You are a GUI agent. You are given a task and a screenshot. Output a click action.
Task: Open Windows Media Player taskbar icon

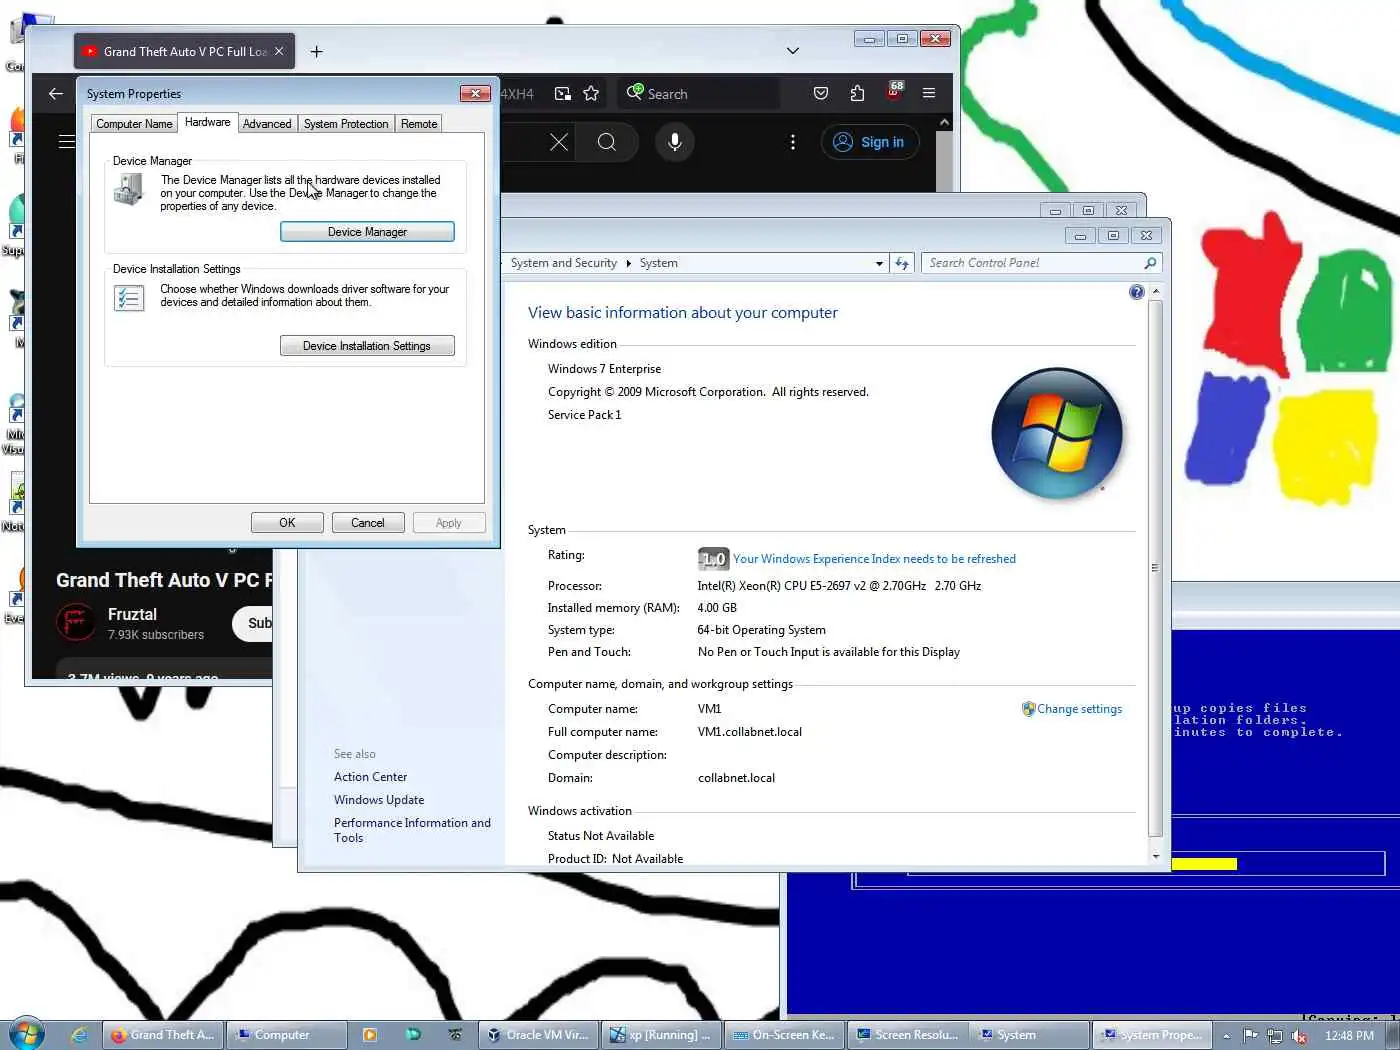coord(370,1035)
